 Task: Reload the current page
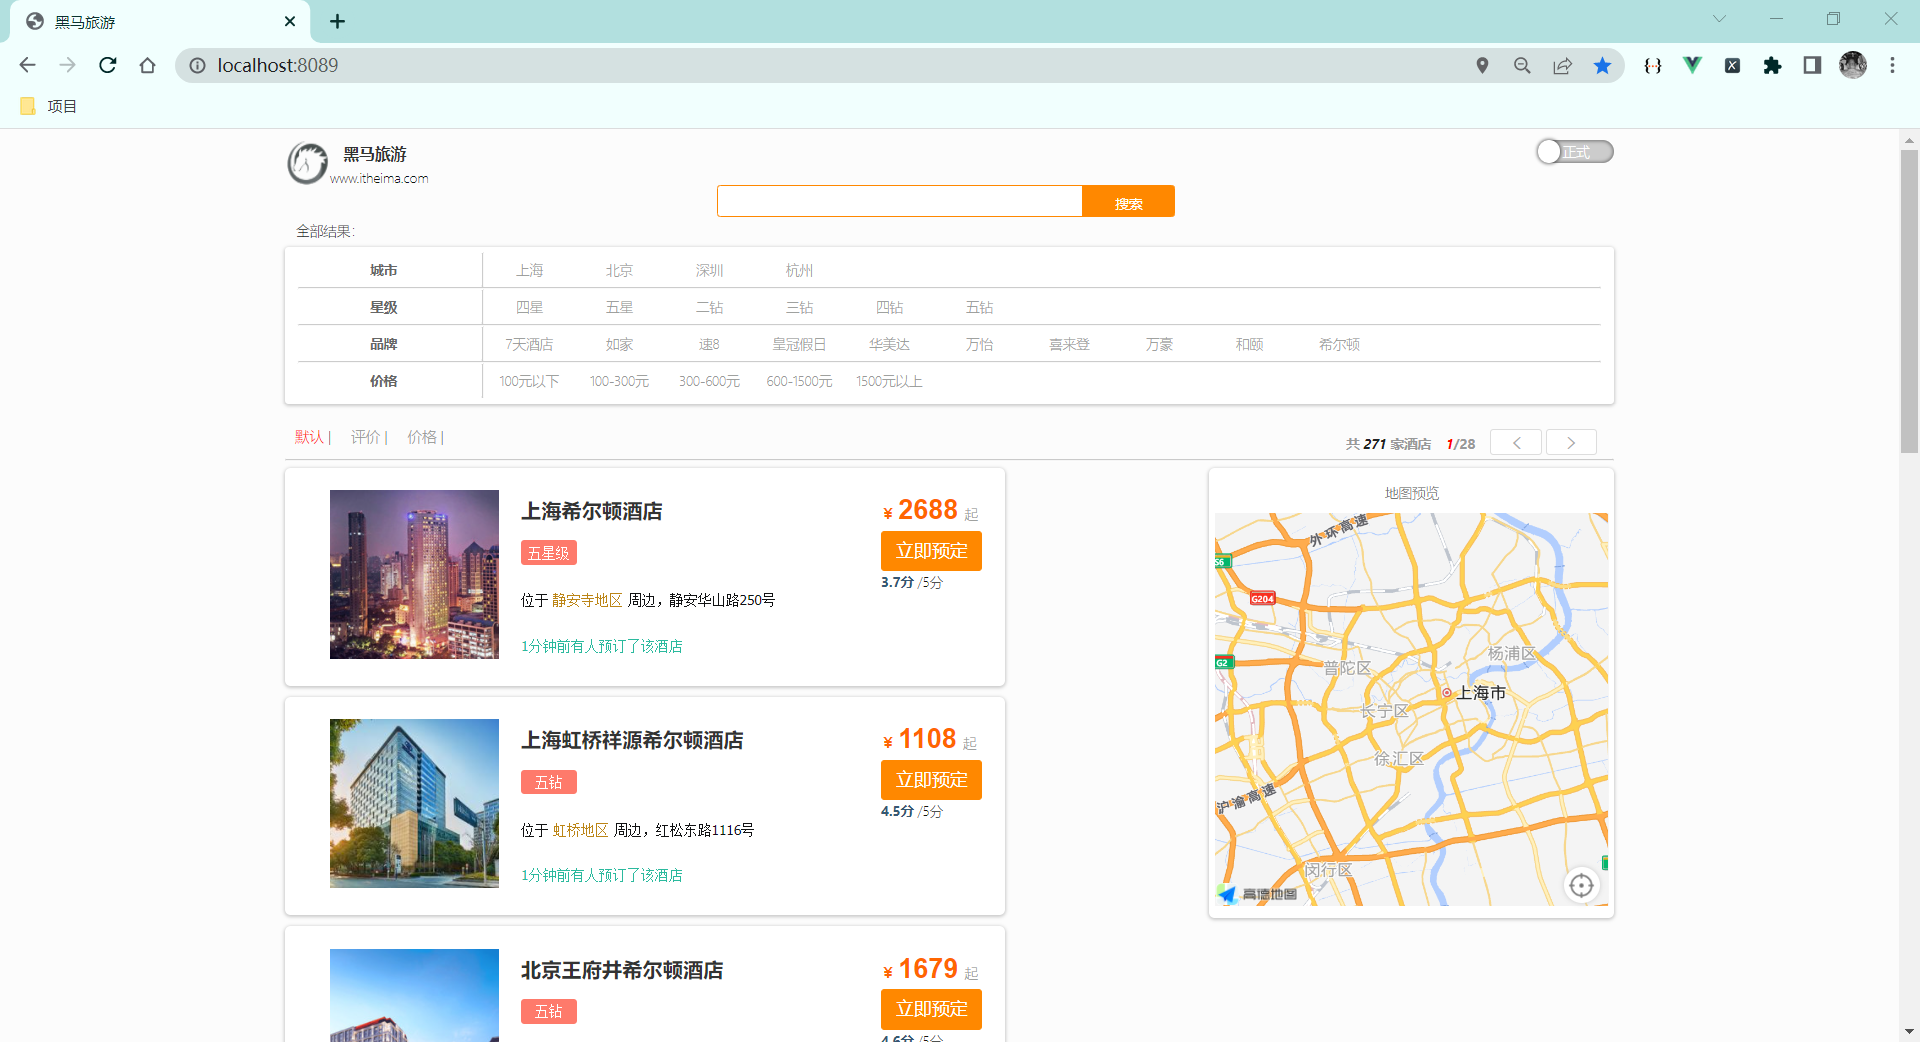click(x=108, y=65)
